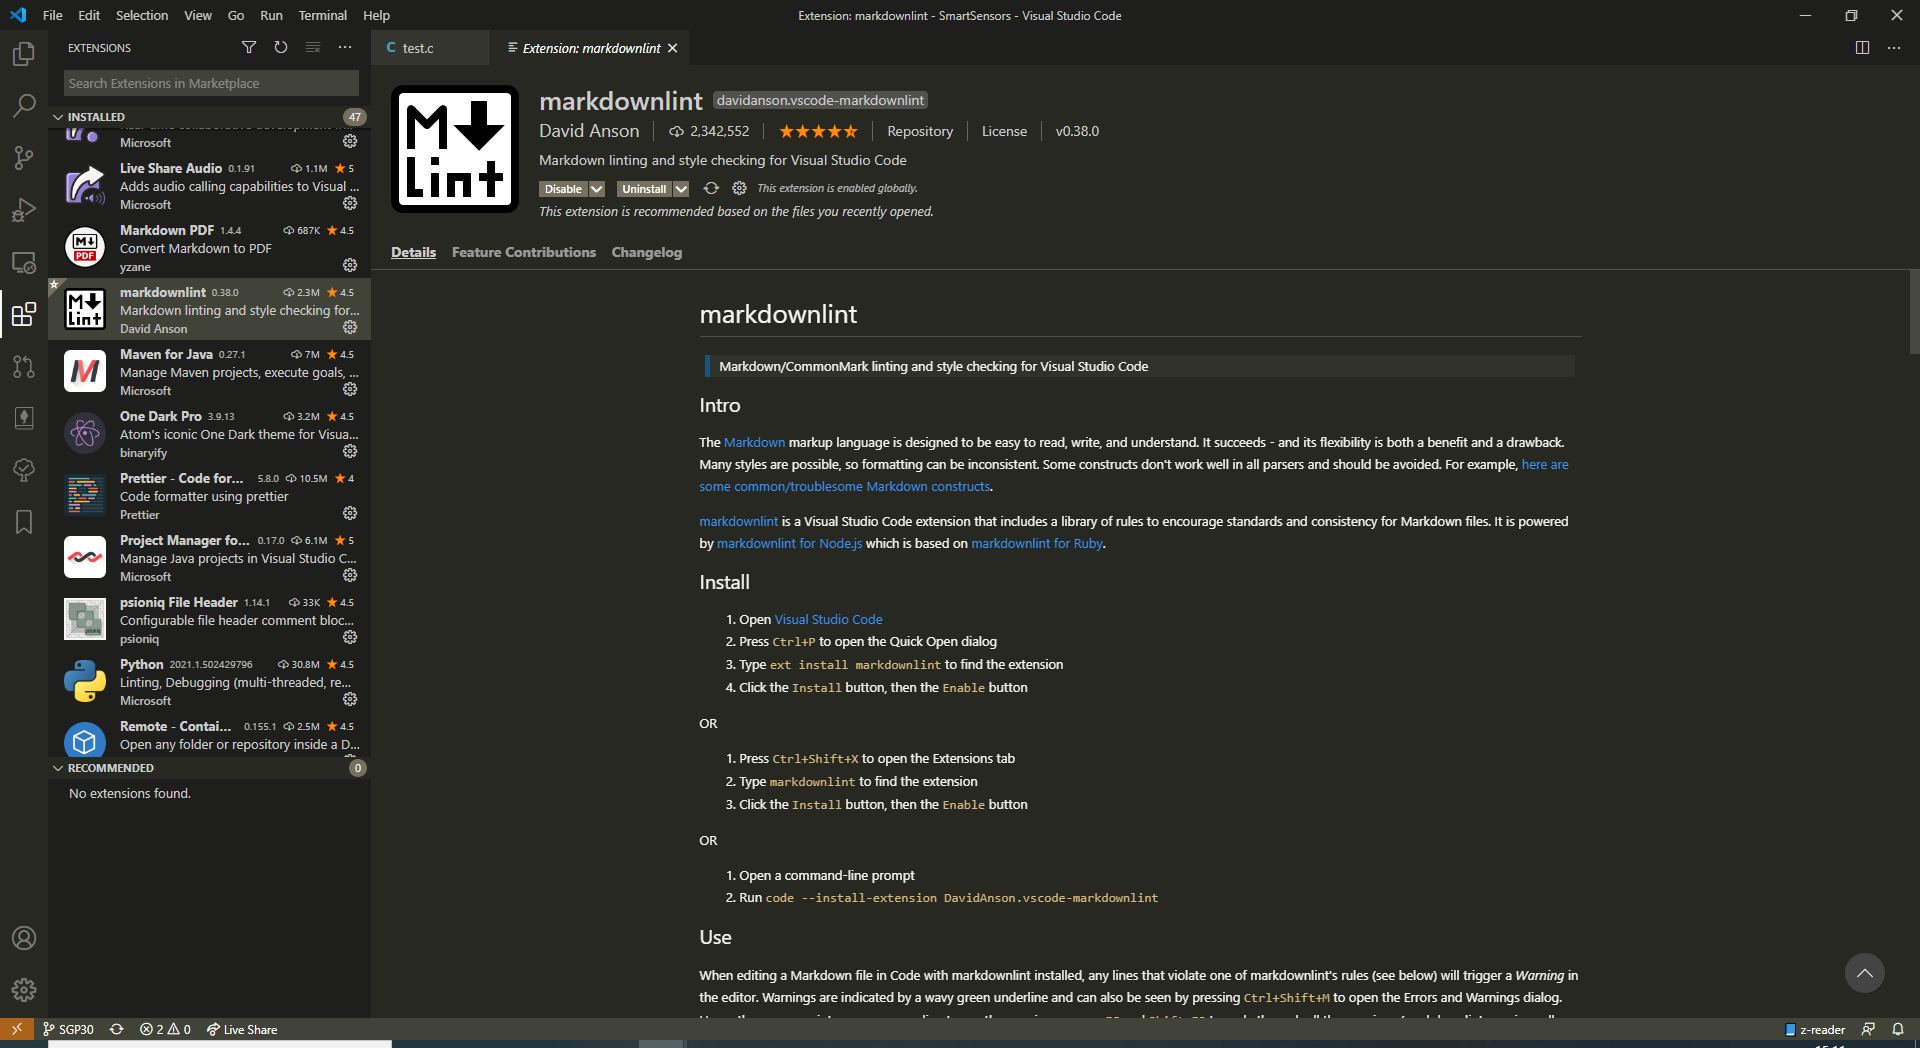The height and width of the screenshot is (1048, 1920).
Task: Open the David Anson publisher link
Action: (x=589, y=131)
